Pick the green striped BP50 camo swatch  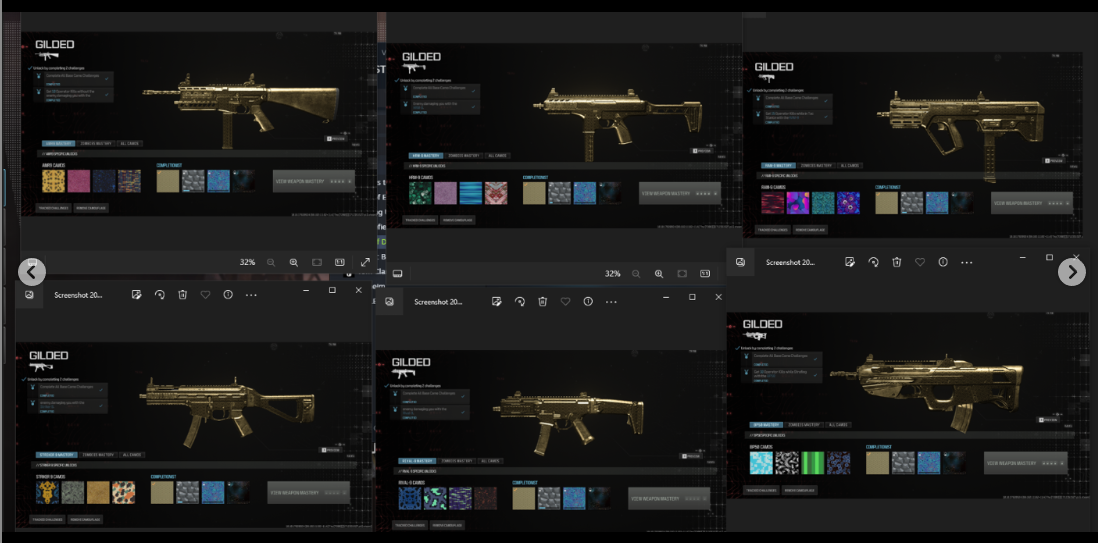click(812, 462)
